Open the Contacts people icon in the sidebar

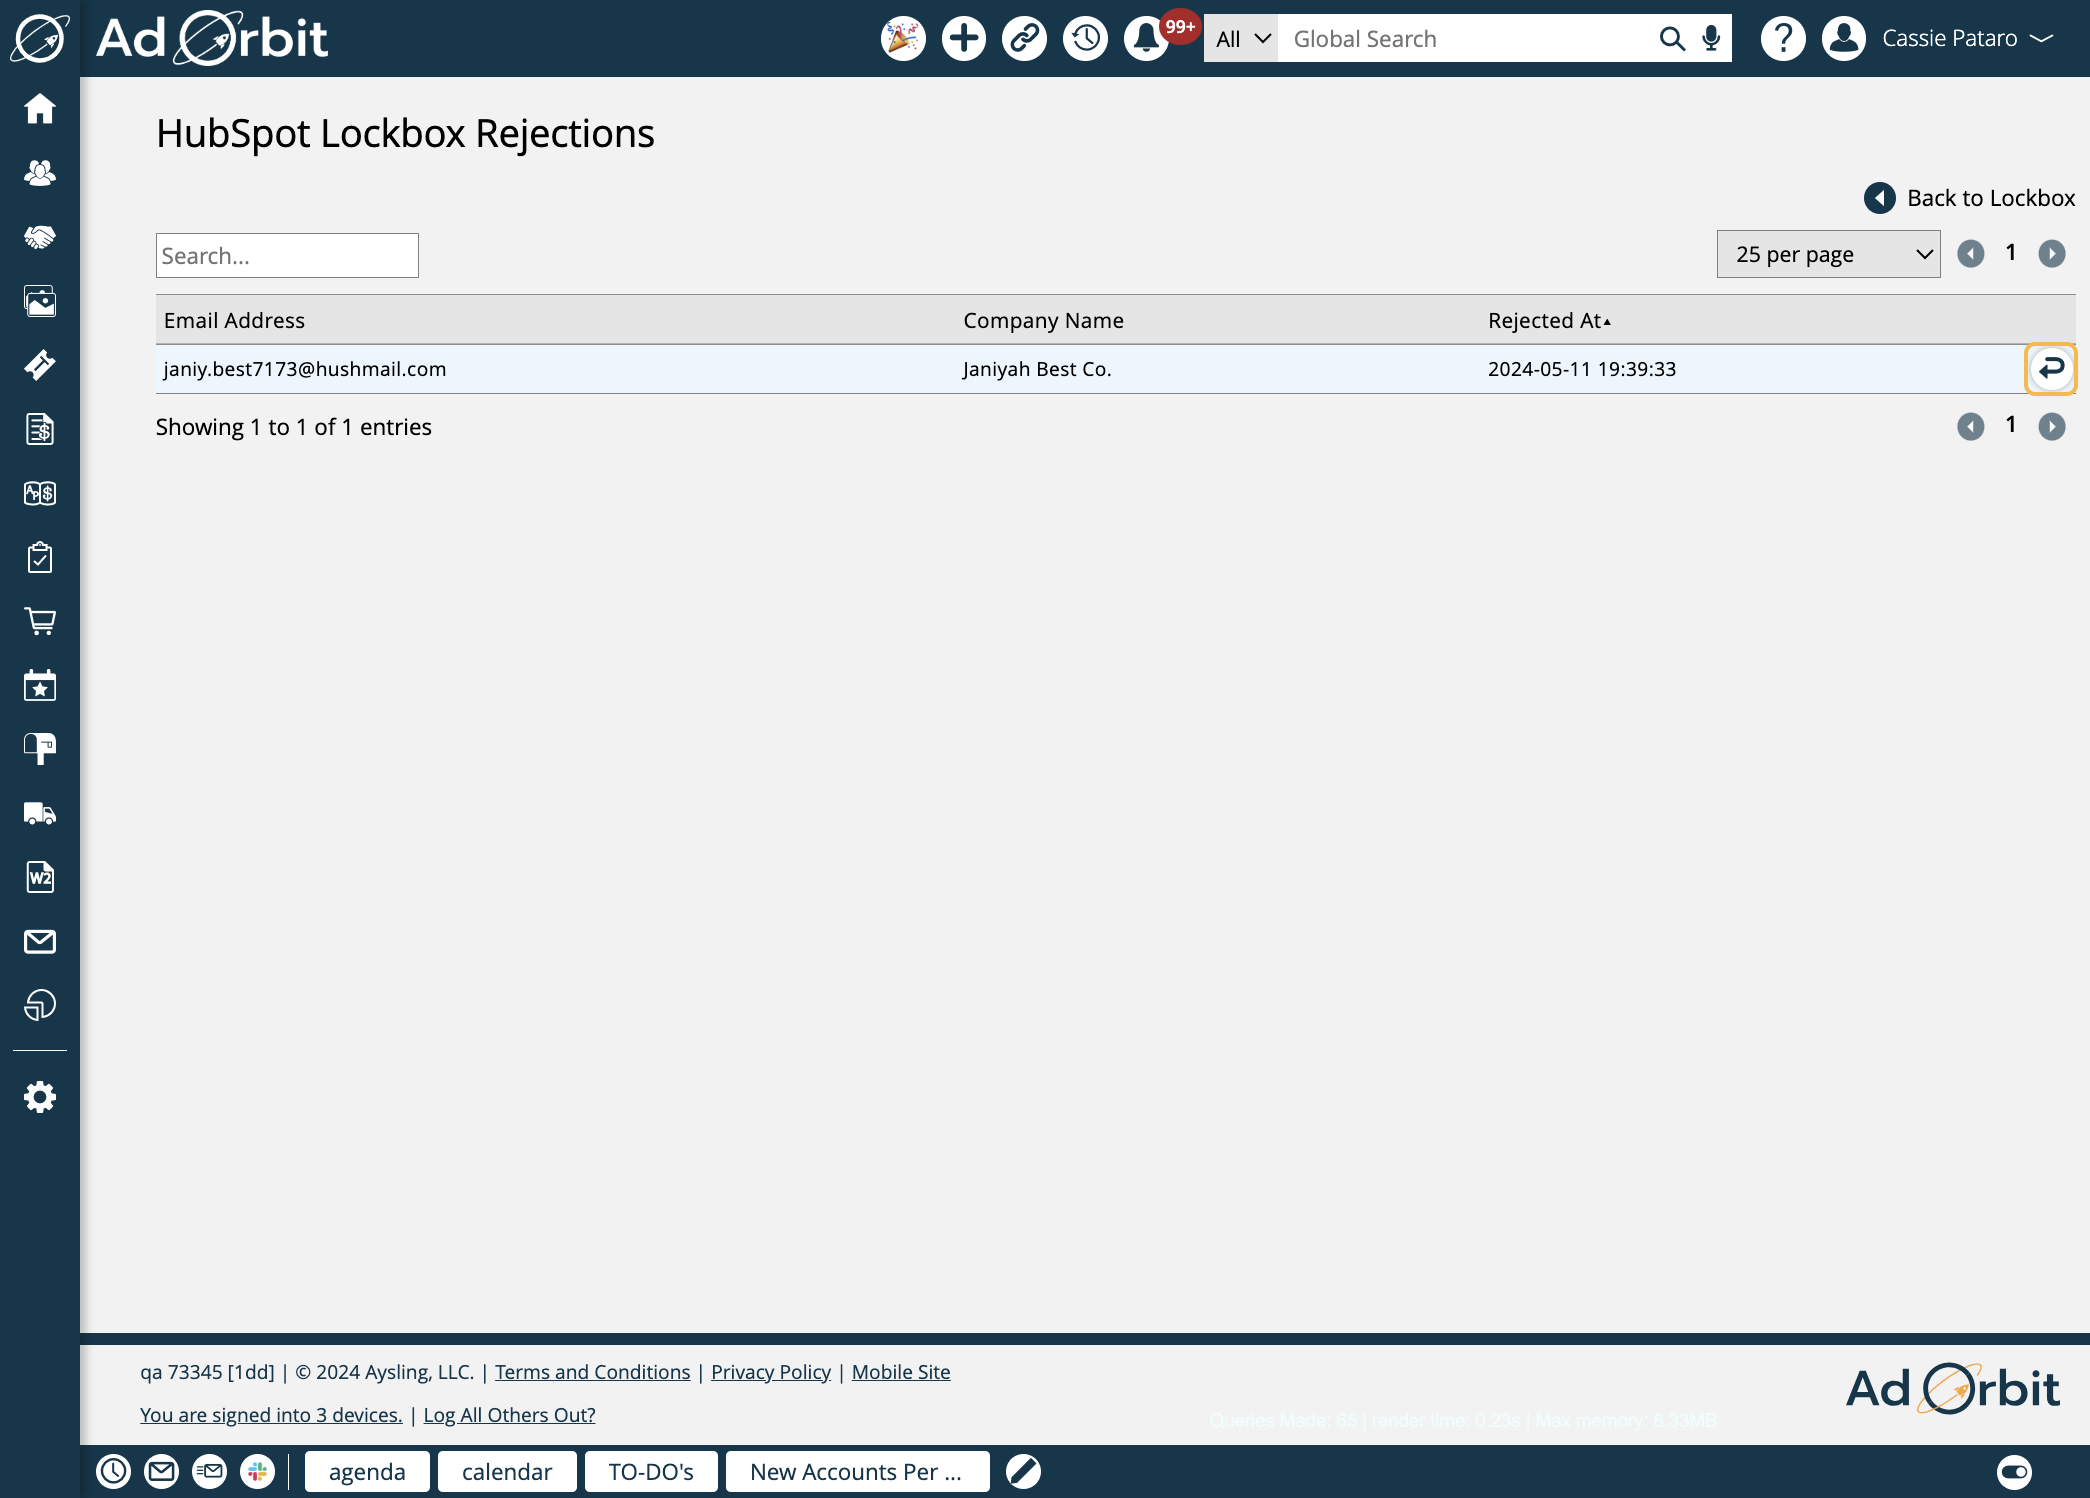coord(40,173)
